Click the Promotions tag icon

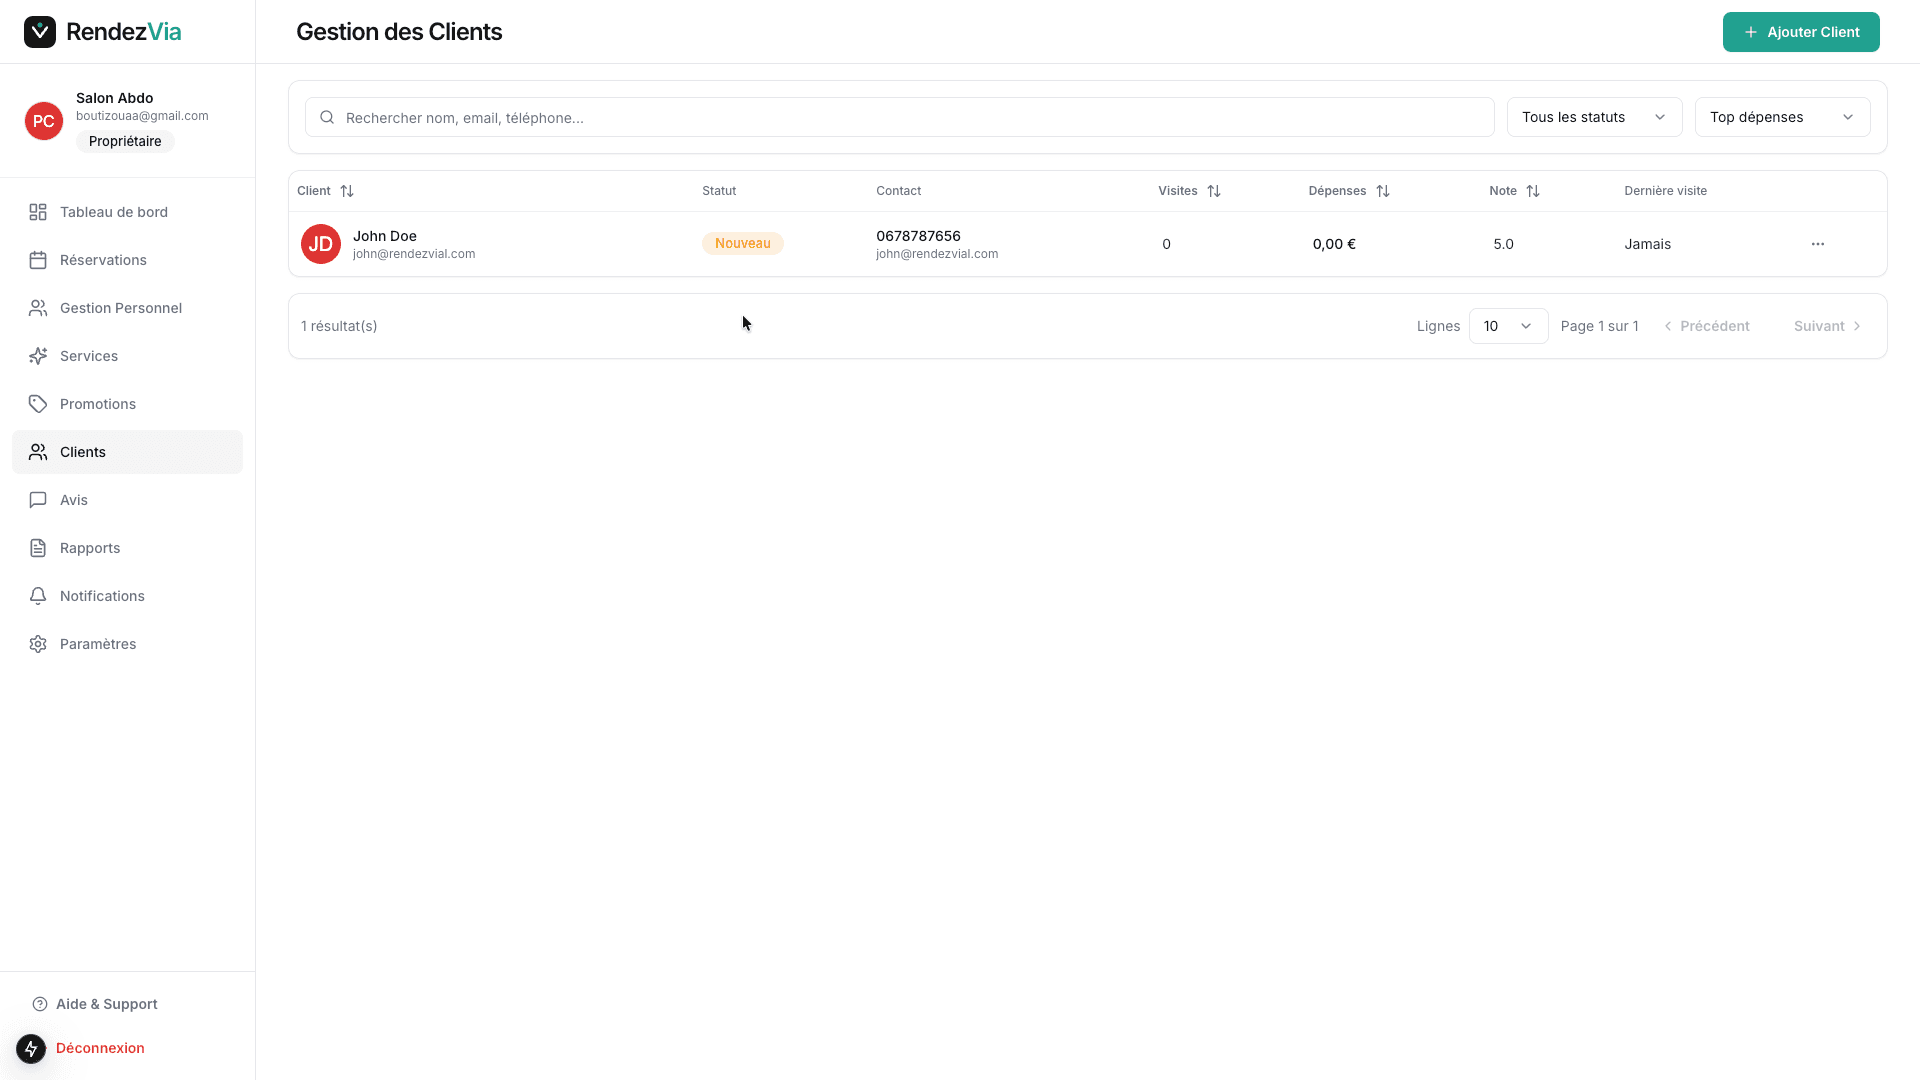click(38, 404)
